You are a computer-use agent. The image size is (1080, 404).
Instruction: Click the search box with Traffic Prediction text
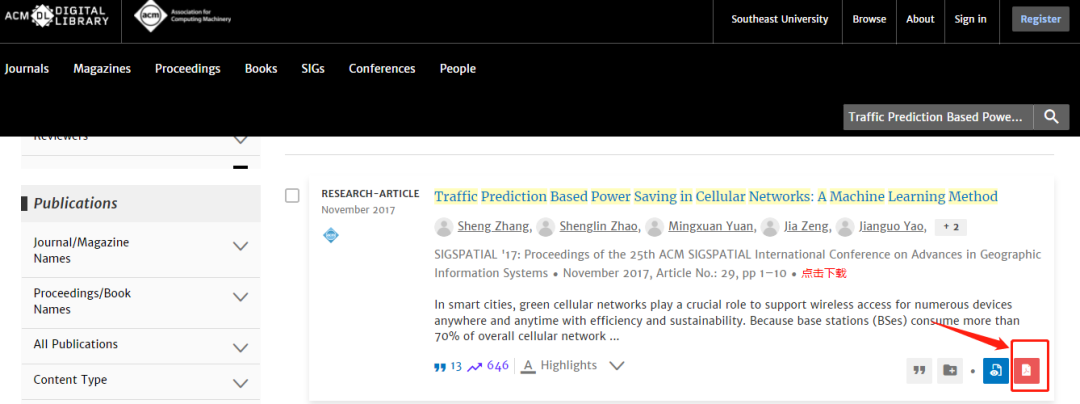tap(936, 117)
